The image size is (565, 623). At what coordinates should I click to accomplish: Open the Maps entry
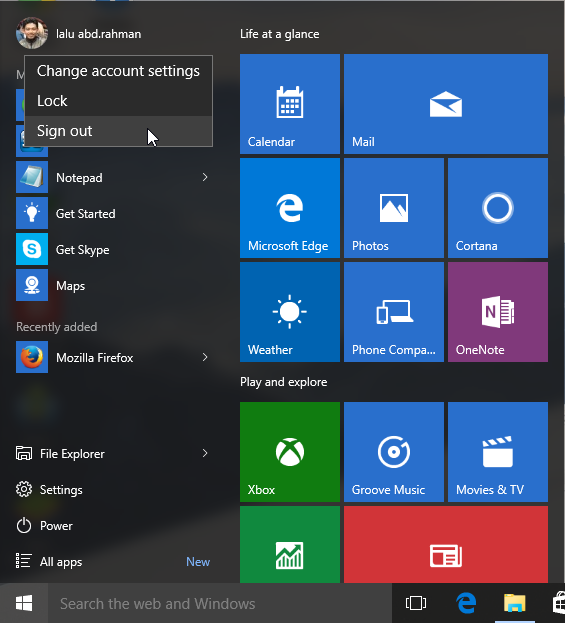tap(70, 286)
